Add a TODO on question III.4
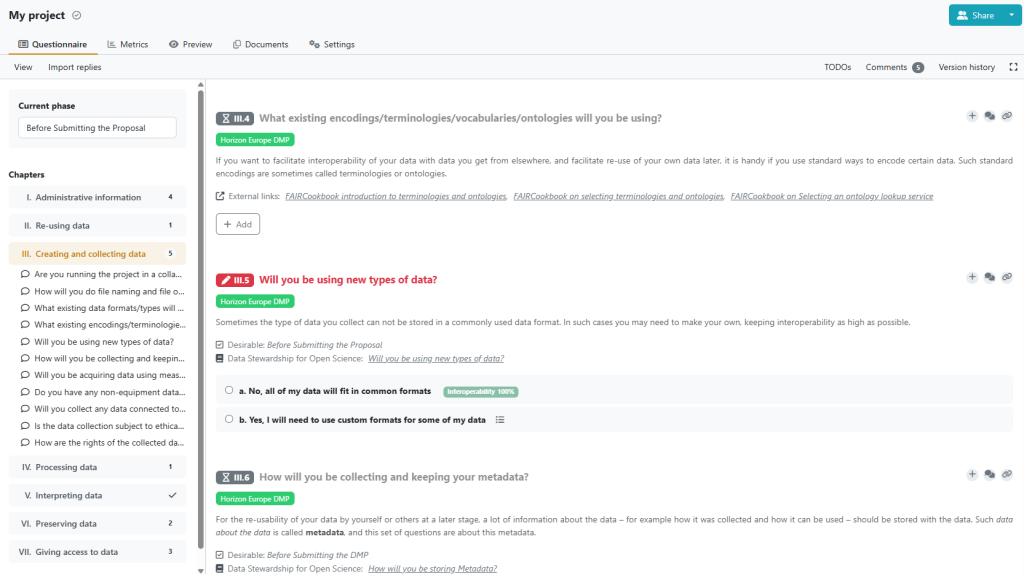The image size is (1024, 574). [972, 116]
